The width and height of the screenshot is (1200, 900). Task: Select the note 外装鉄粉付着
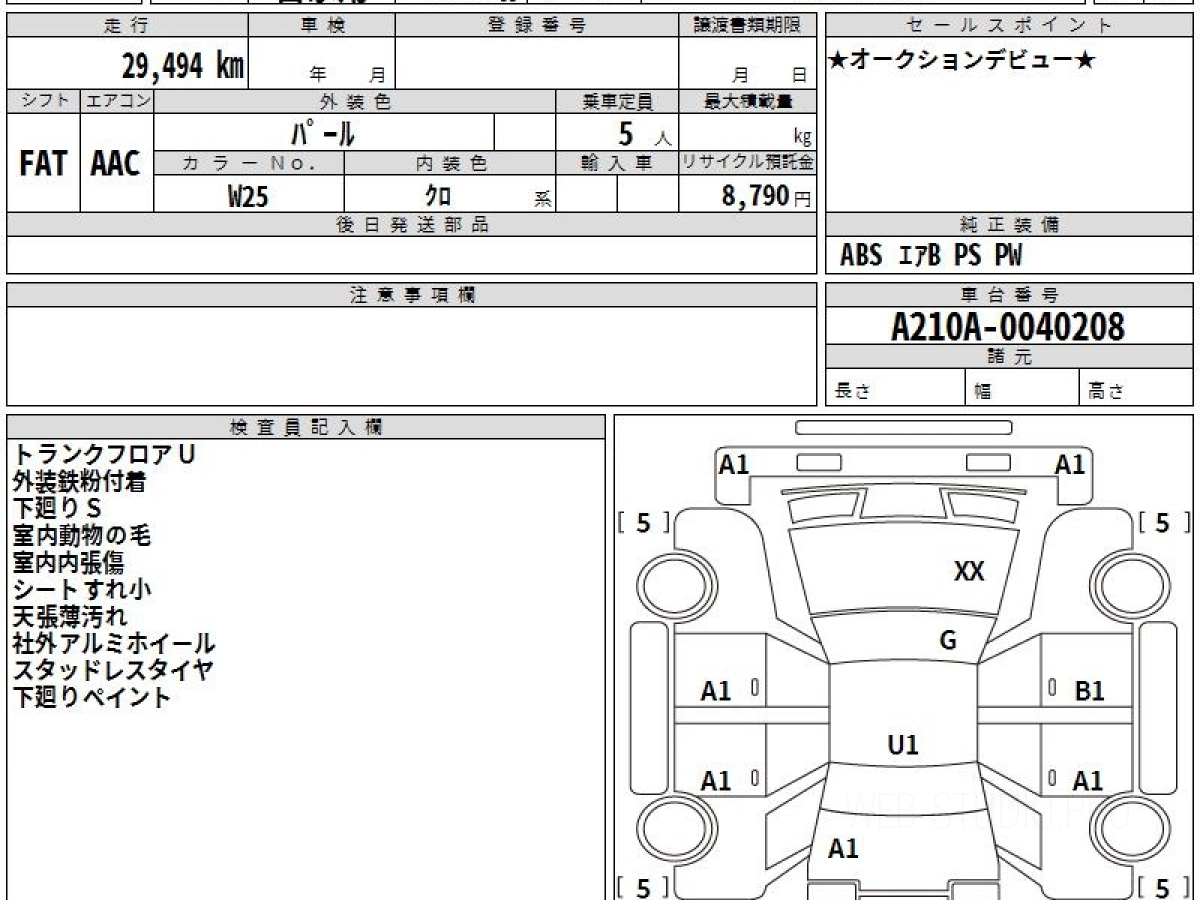pos(80,482)
